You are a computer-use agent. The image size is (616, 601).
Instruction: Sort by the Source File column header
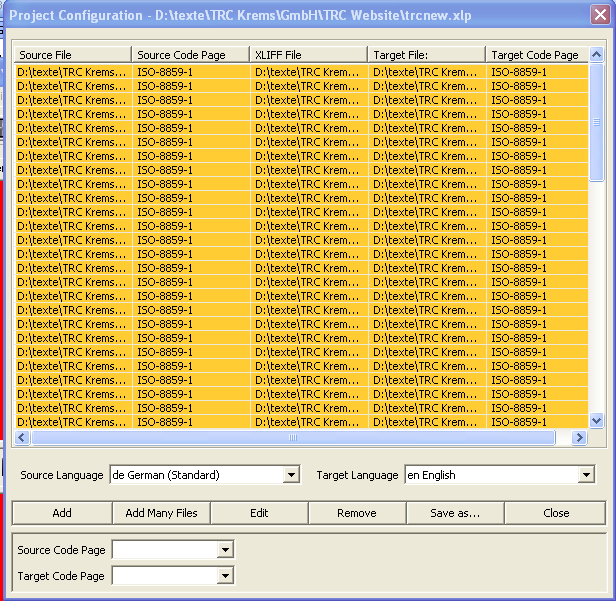point(72,55)
